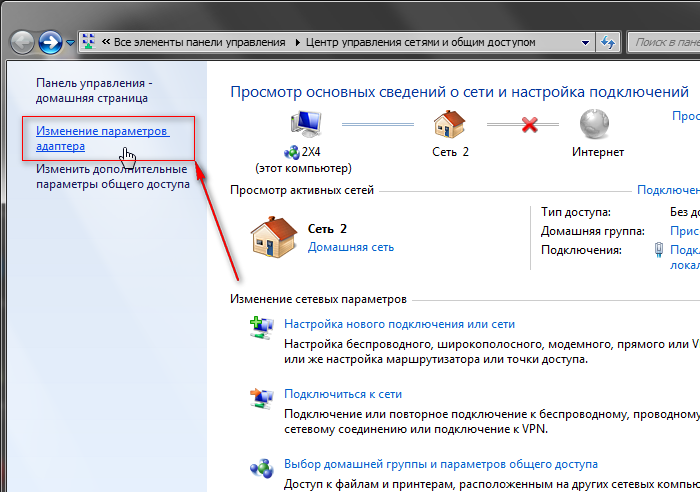Image resolution: width=700 pixels, height=492 pixels.
Task: Open 'Настройка нового подключения или сети'
Action: click(400, 324)
